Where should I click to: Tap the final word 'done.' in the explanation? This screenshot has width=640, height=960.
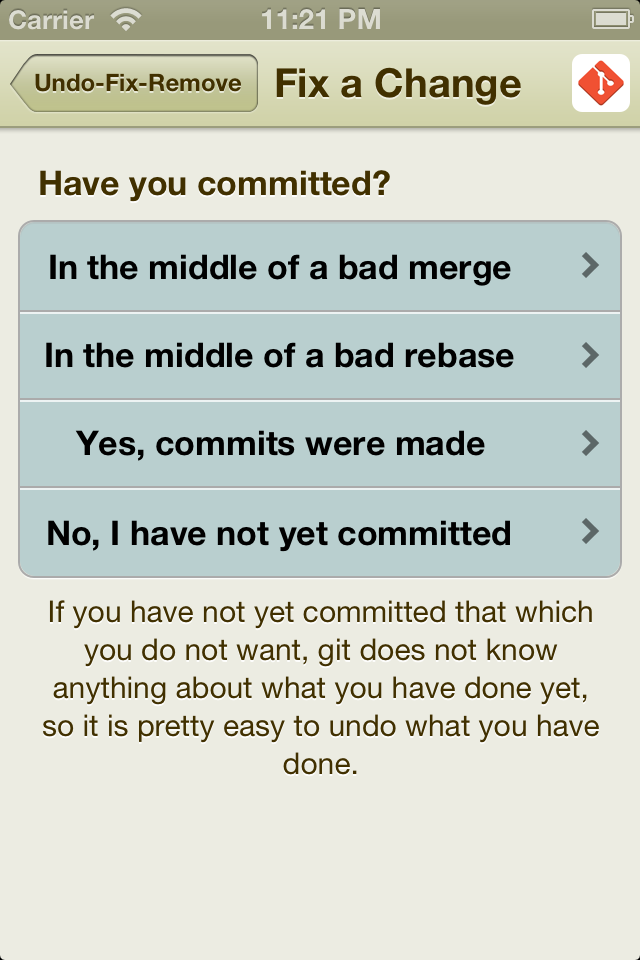[x=320, y=765]
